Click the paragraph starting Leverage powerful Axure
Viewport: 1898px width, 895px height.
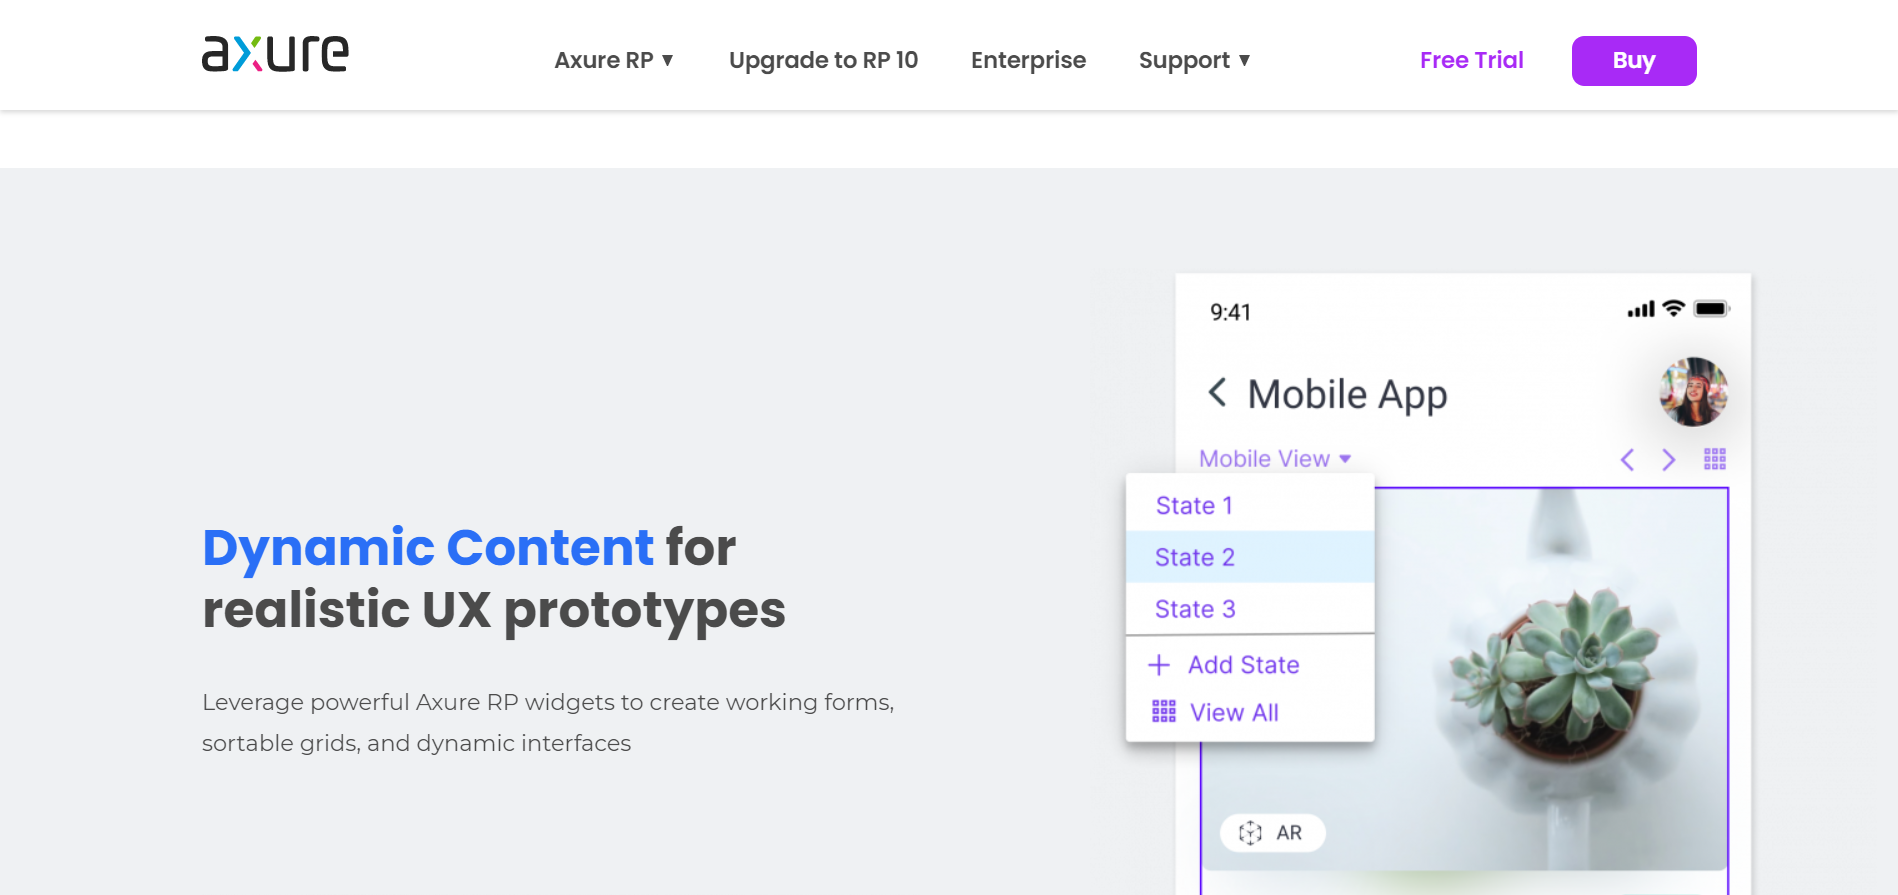point(548,722)
